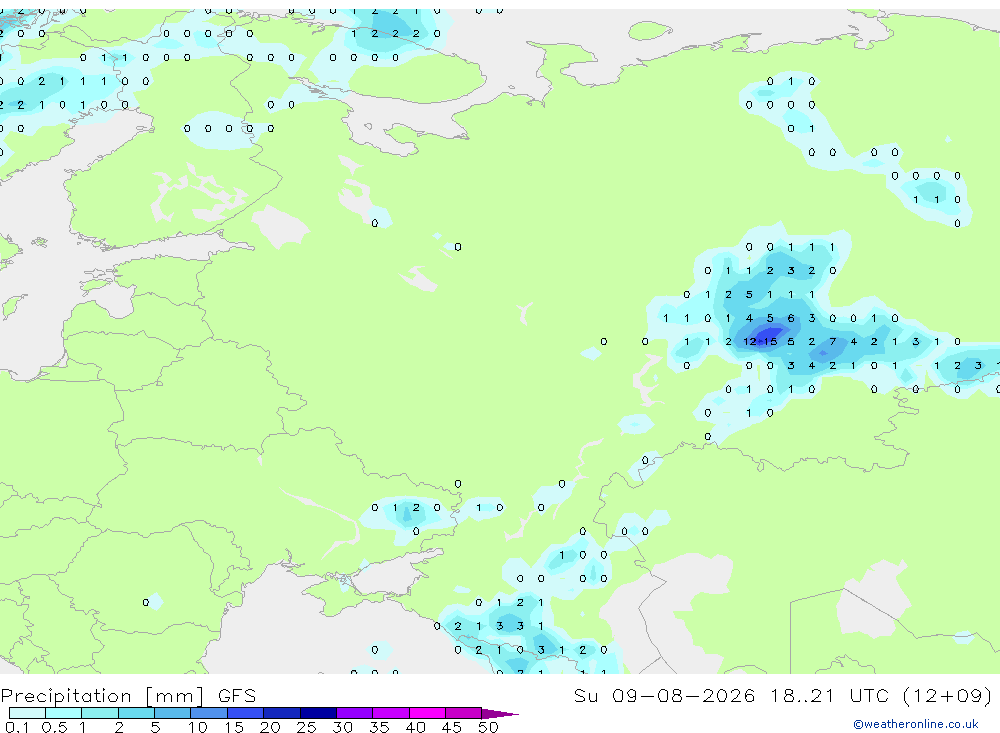
Task: Open the weatheronline.co.uk credit link
Action: coord(916,724)
